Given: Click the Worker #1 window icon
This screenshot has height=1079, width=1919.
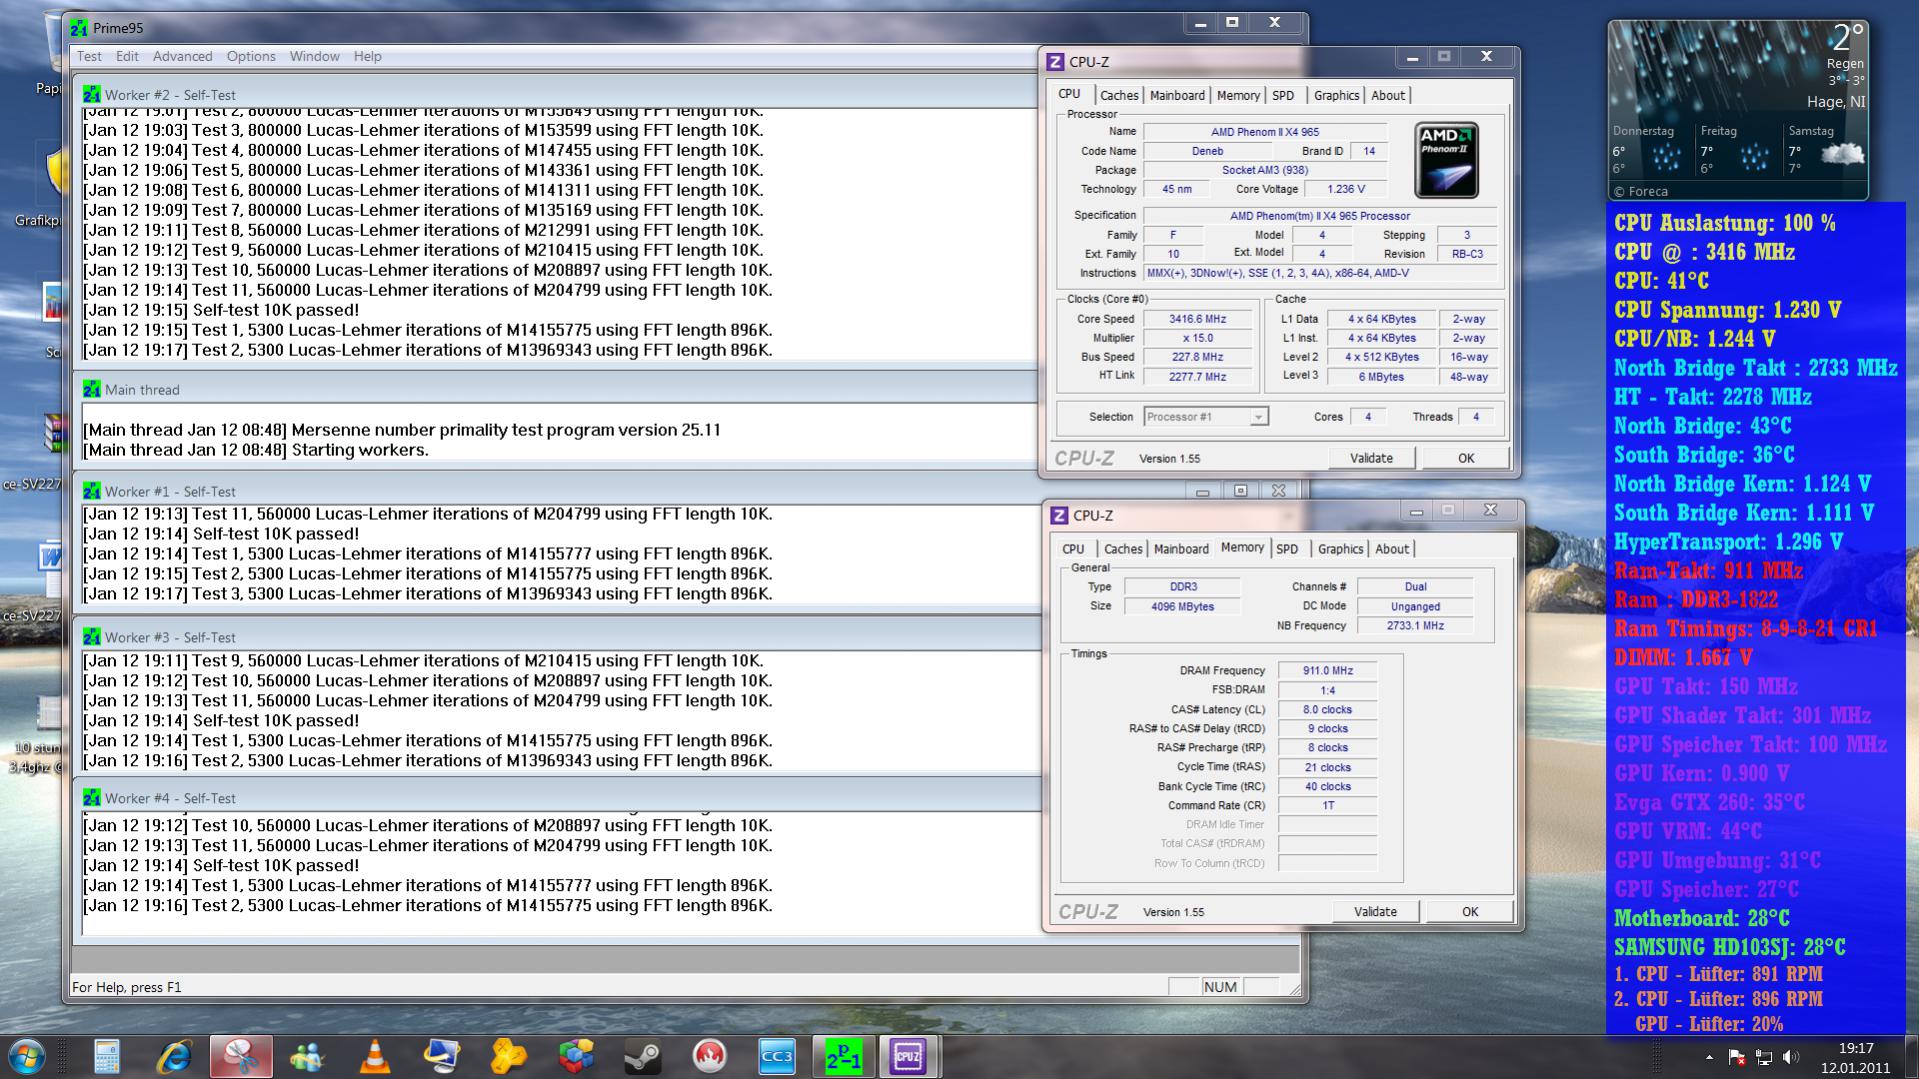Looking at the screenshot, I should coord(92,491).
